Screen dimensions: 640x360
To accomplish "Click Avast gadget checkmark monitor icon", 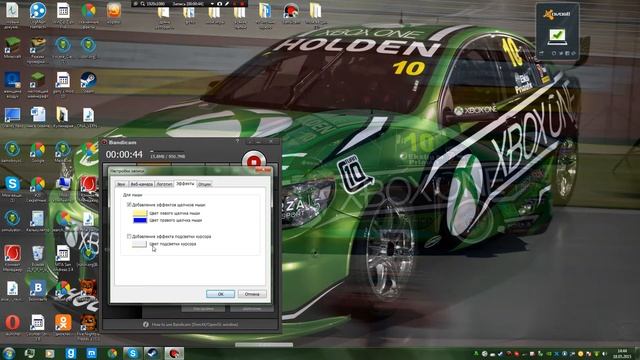I will coord(557,37).
